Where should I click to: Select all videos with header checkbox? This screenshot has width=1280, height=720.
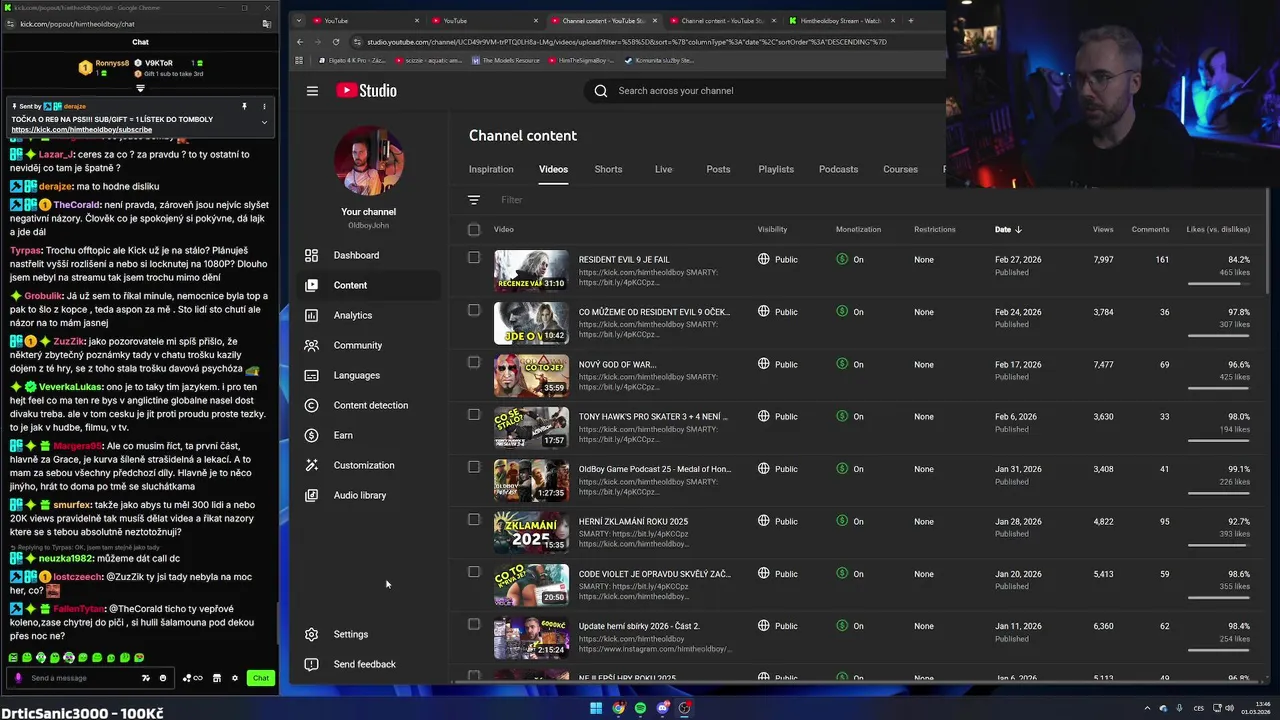(x=474, y=230)
